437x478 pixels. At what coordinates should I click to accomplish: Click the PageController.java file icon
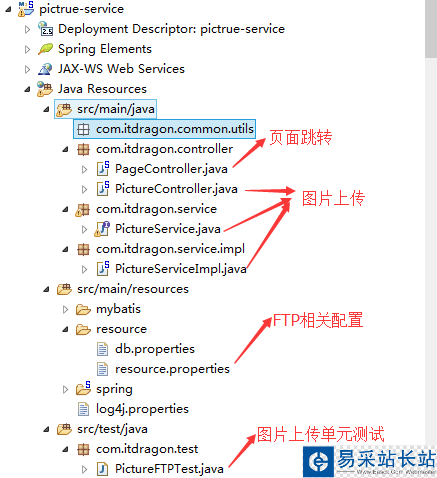103,169
